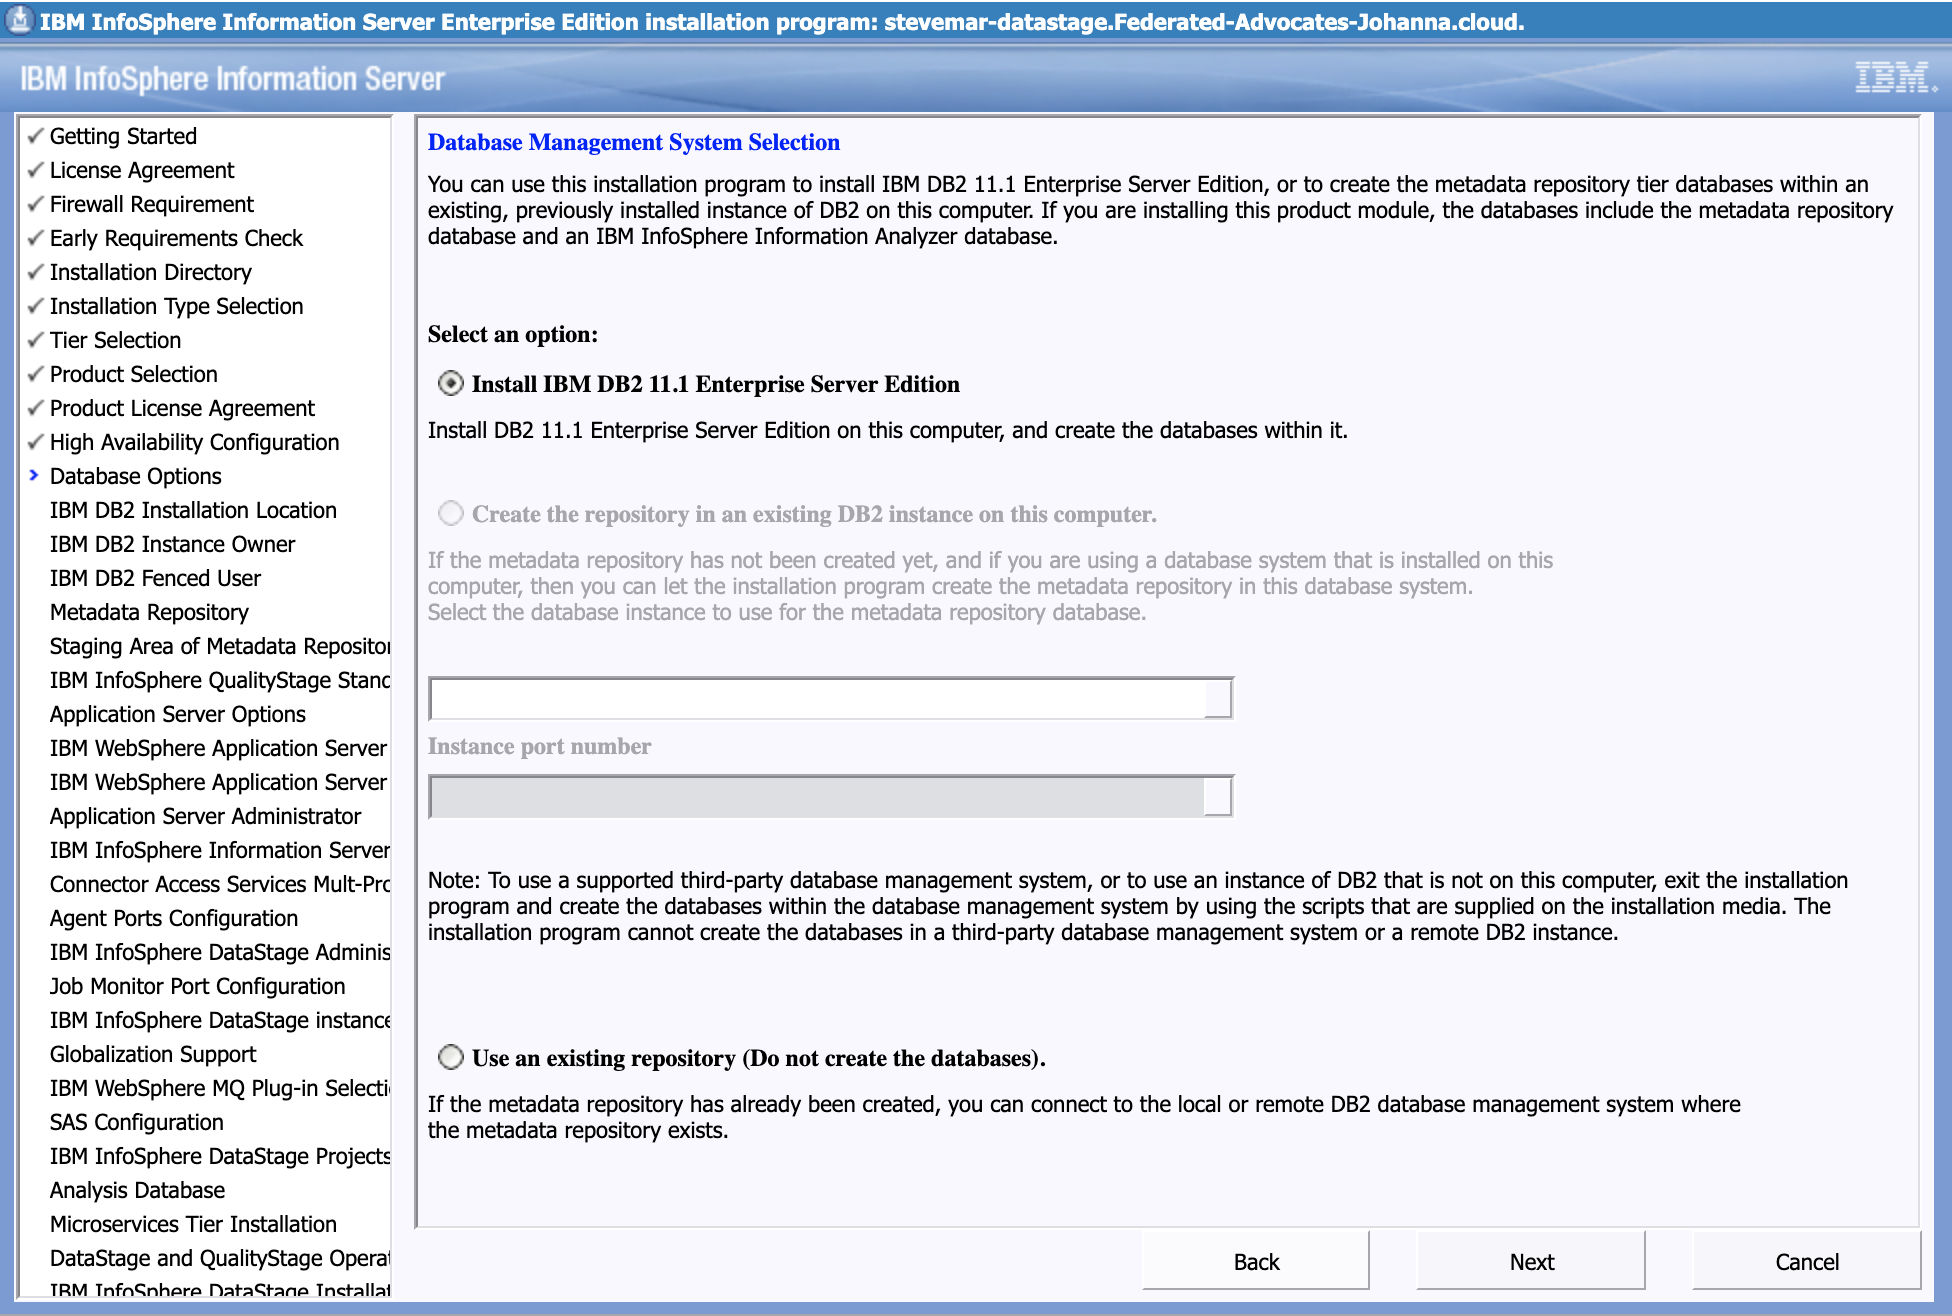Click the checkmark beside Product License Agreement
This screenshot has width=1952, height=1316.
click(36, 408)
